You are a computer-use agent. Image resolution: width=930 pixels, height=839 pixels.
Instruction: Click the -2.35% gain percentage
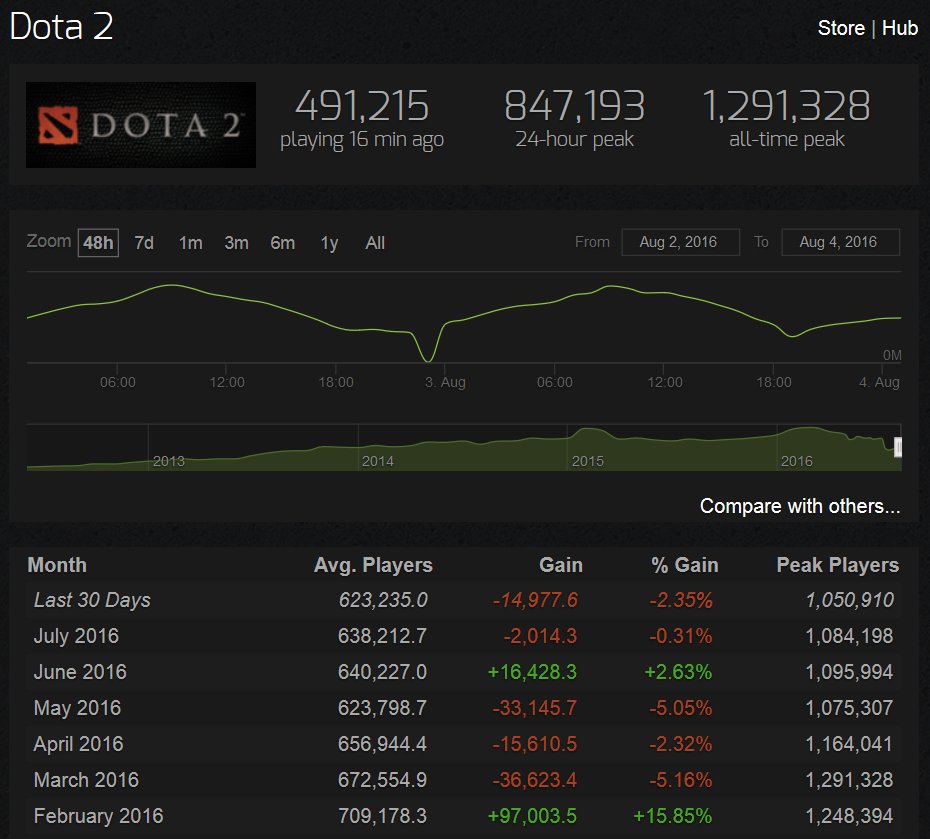tap(681, 600)
